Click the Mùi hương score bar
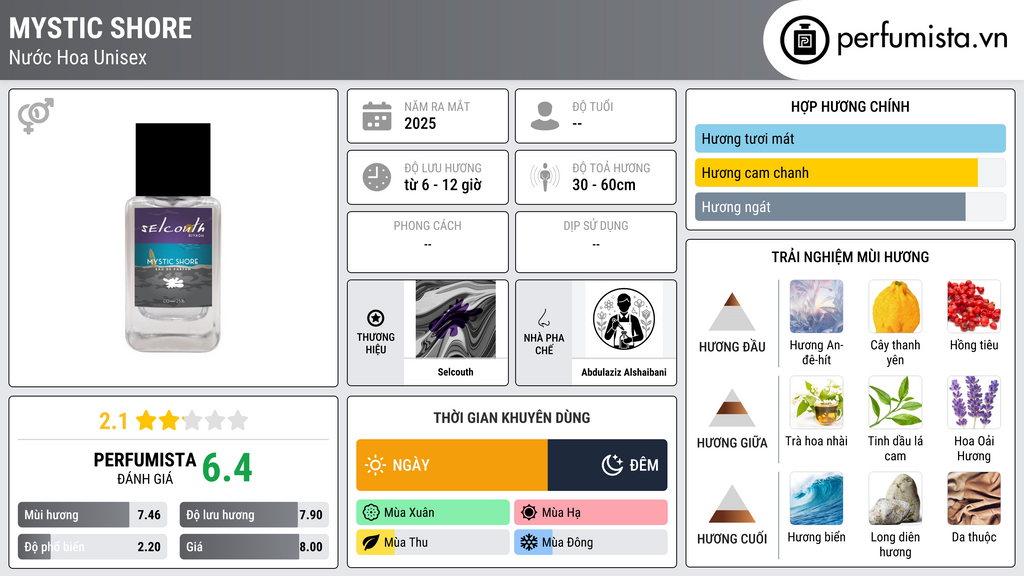This screenshot has height=576, width=1024. point(92,515)
